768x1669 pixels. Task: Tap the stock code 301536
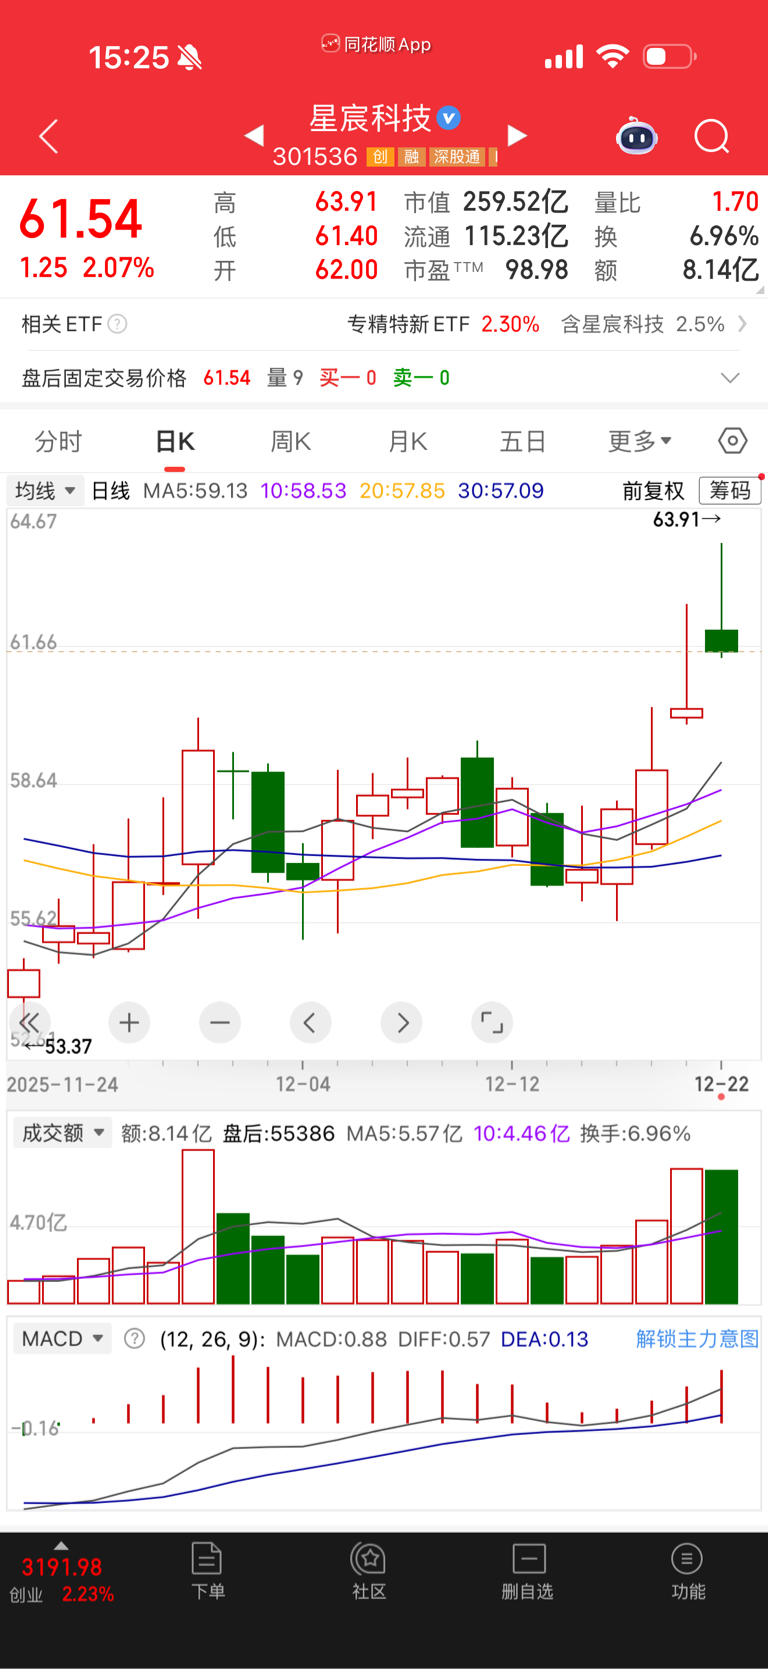click(315, 157)
